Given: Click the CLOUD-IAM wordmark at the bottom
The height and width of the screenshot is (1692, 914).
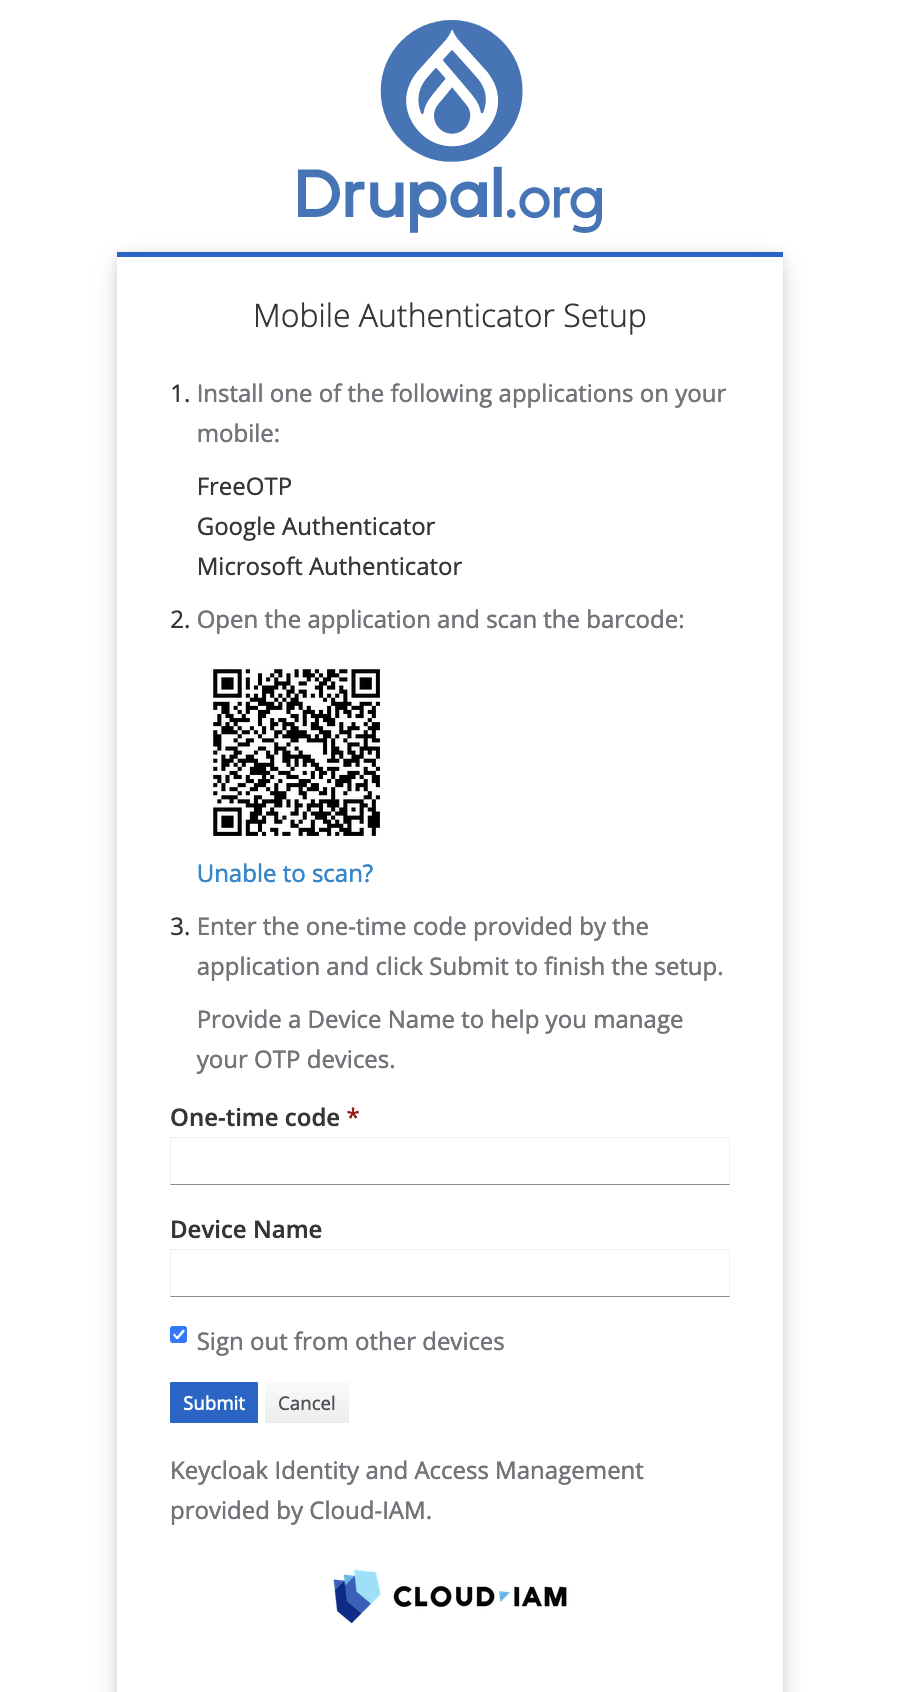Looking at the screenshot, I should click(480, 1597).
